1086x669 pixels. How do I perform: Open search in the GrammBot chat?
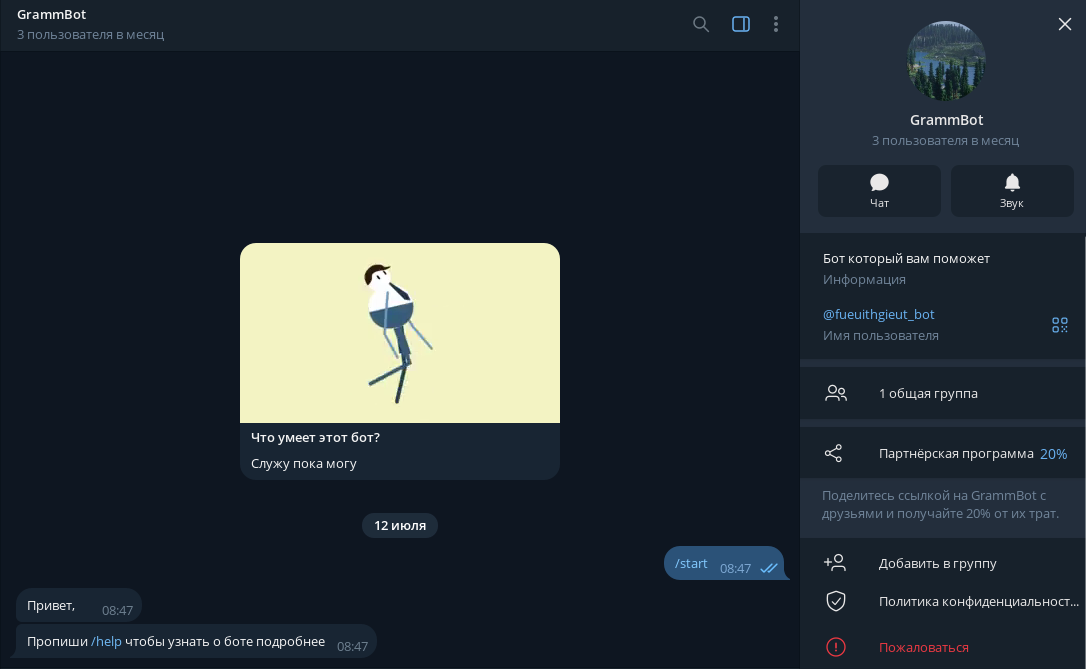click(x=700, y=24)
